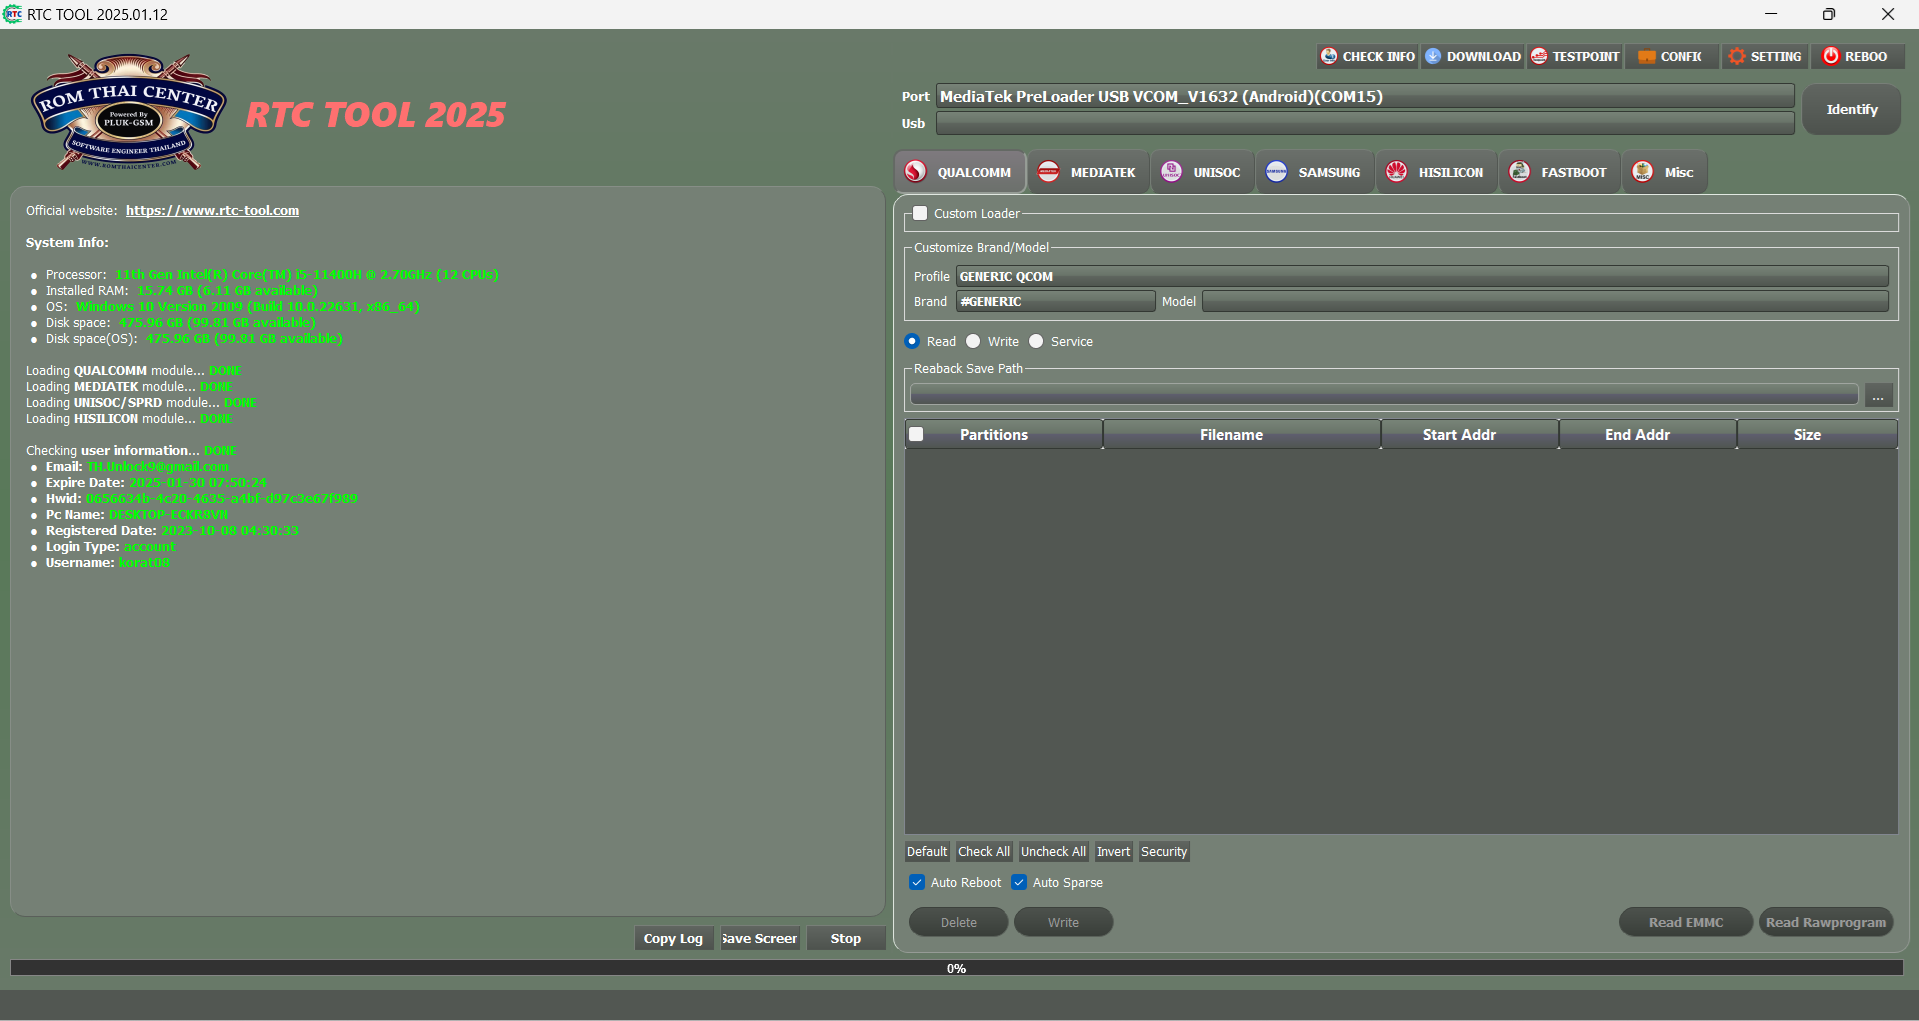Enable the Custom Loader checkbox
Viewport: 1919px width, 1021px height.
(x=920, y=213)
